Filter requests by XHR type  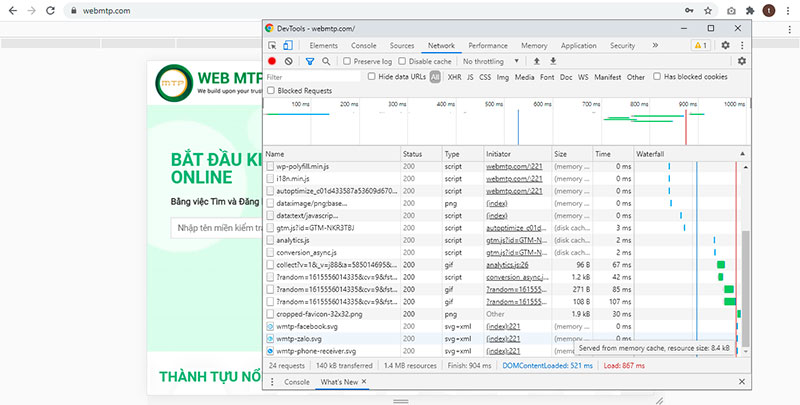point(454,77)
